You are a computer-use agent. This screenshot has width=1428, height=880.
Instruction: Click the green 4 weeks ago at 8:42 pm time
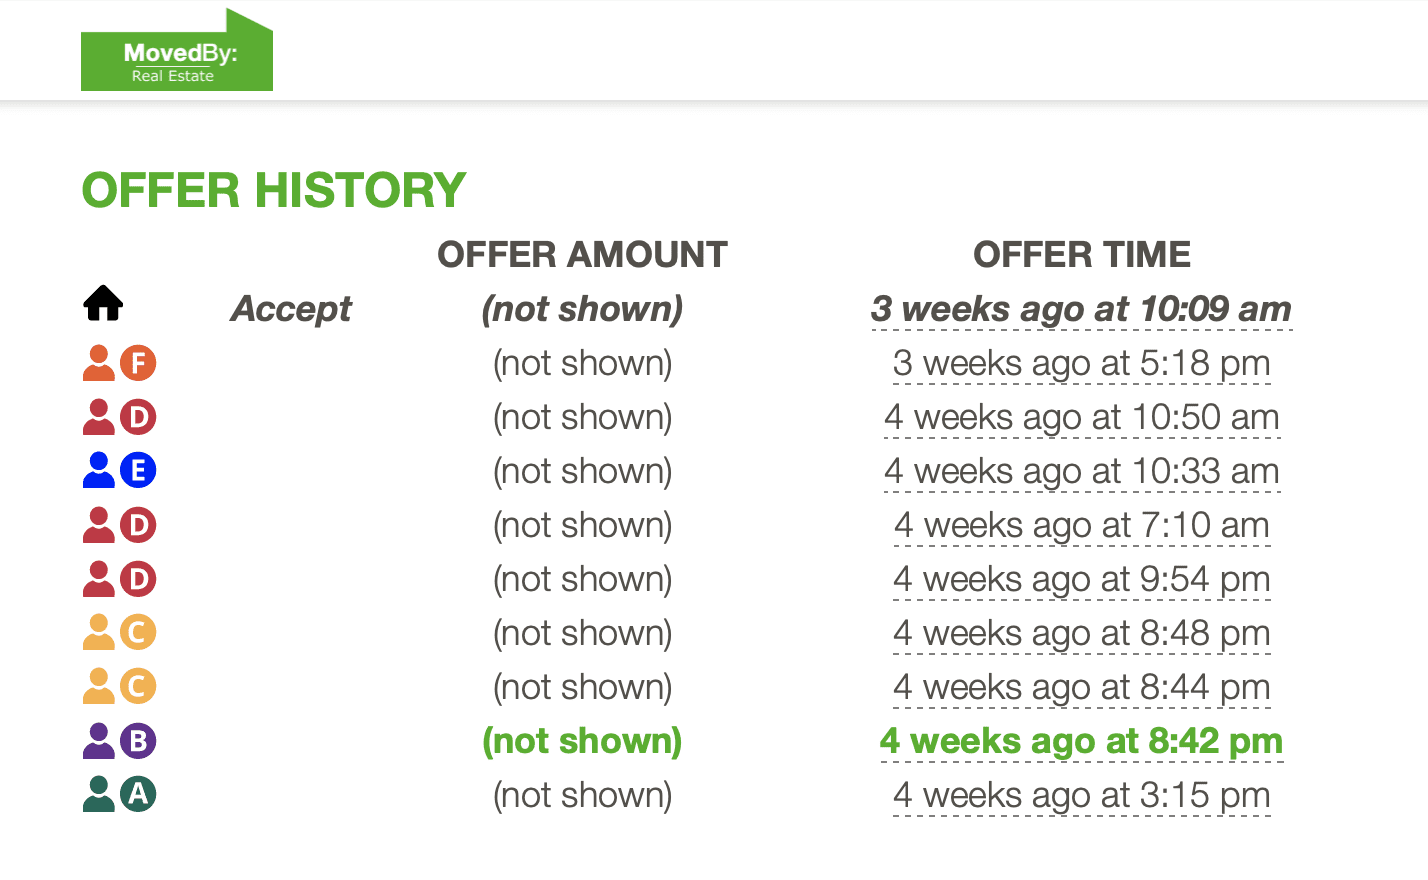(x=1081, y=741)
